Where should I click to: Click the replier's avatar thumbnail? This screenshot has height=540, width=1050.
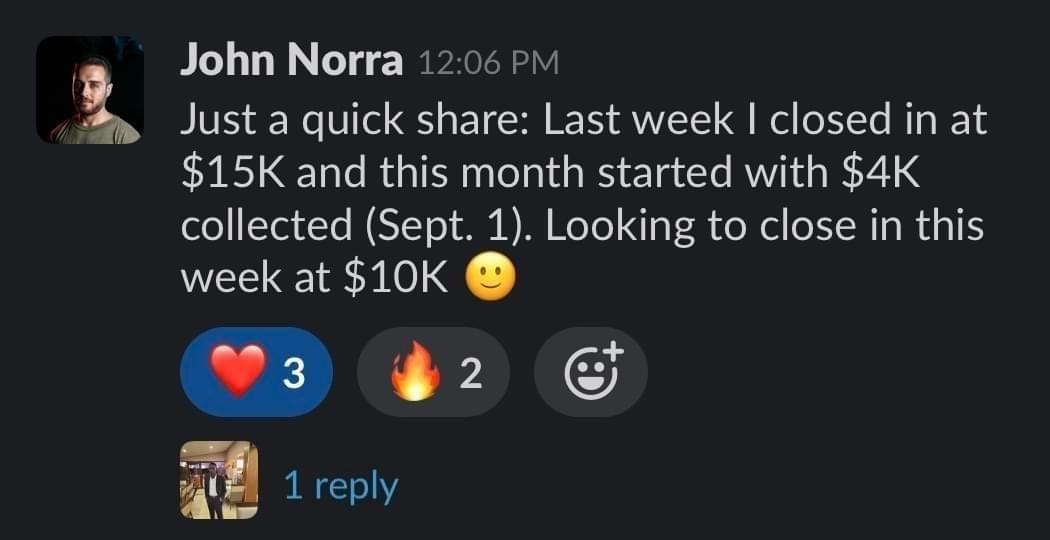[x=219, y=480]
